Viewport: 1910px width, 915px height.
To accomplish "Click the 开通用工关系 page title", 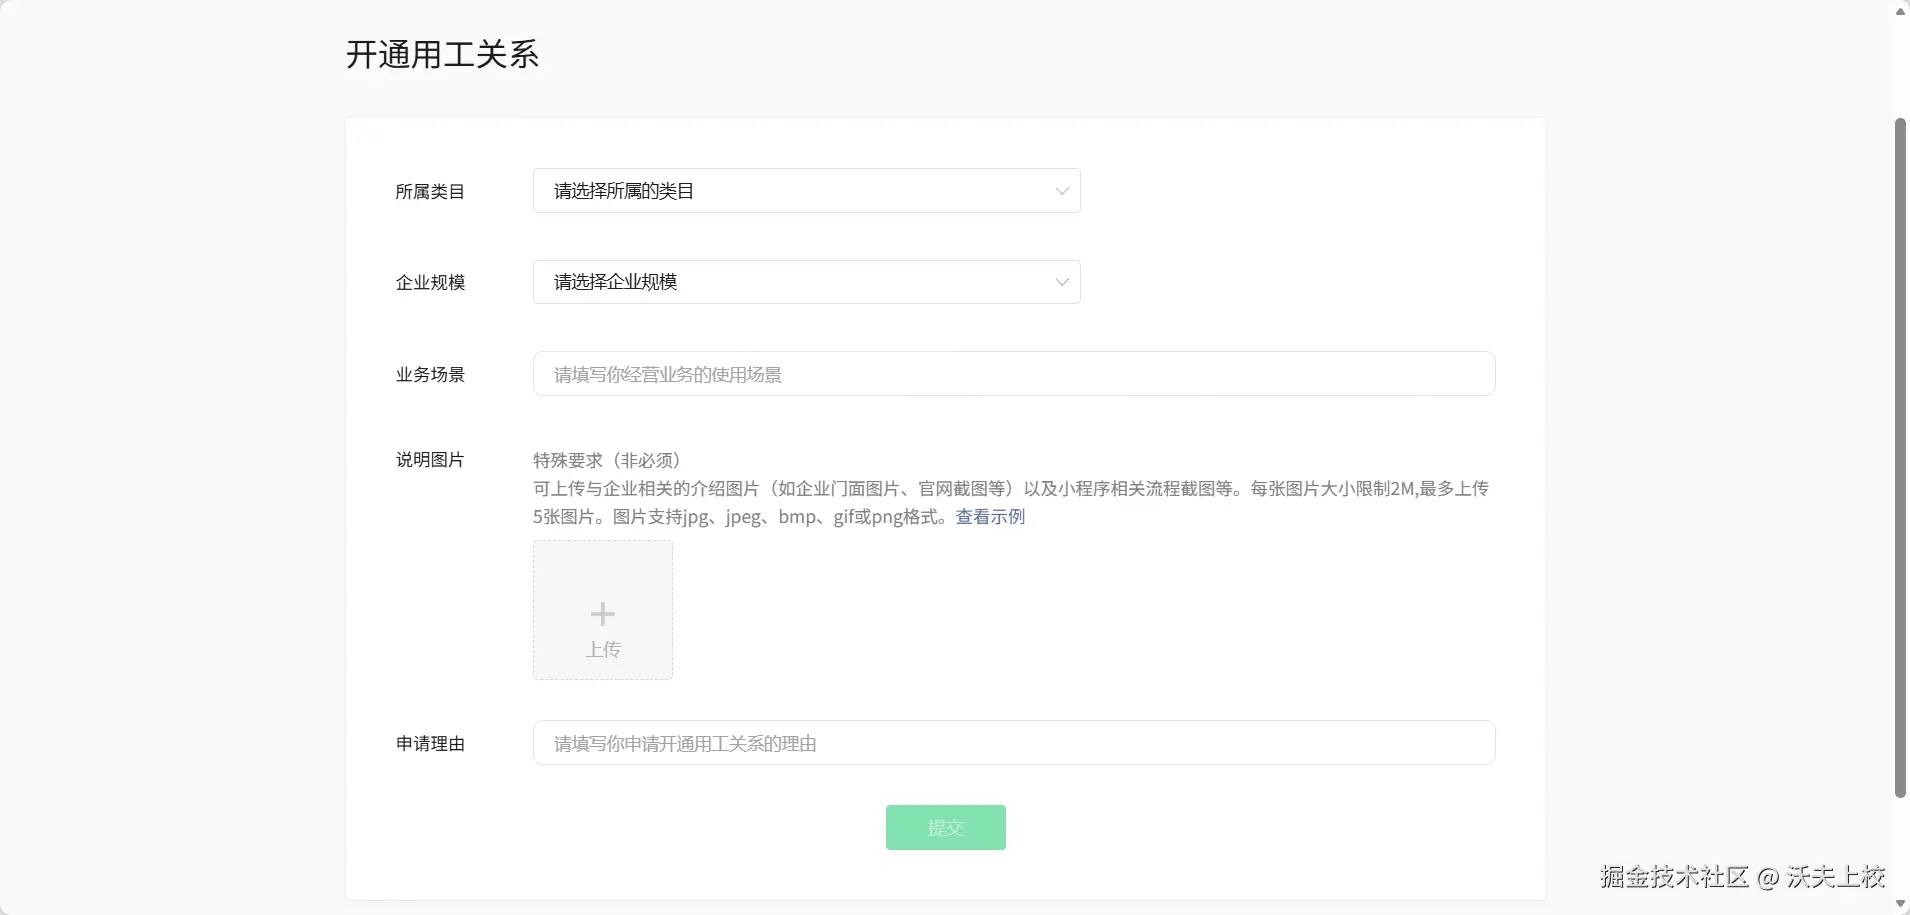I will click(x=442, y=55).
